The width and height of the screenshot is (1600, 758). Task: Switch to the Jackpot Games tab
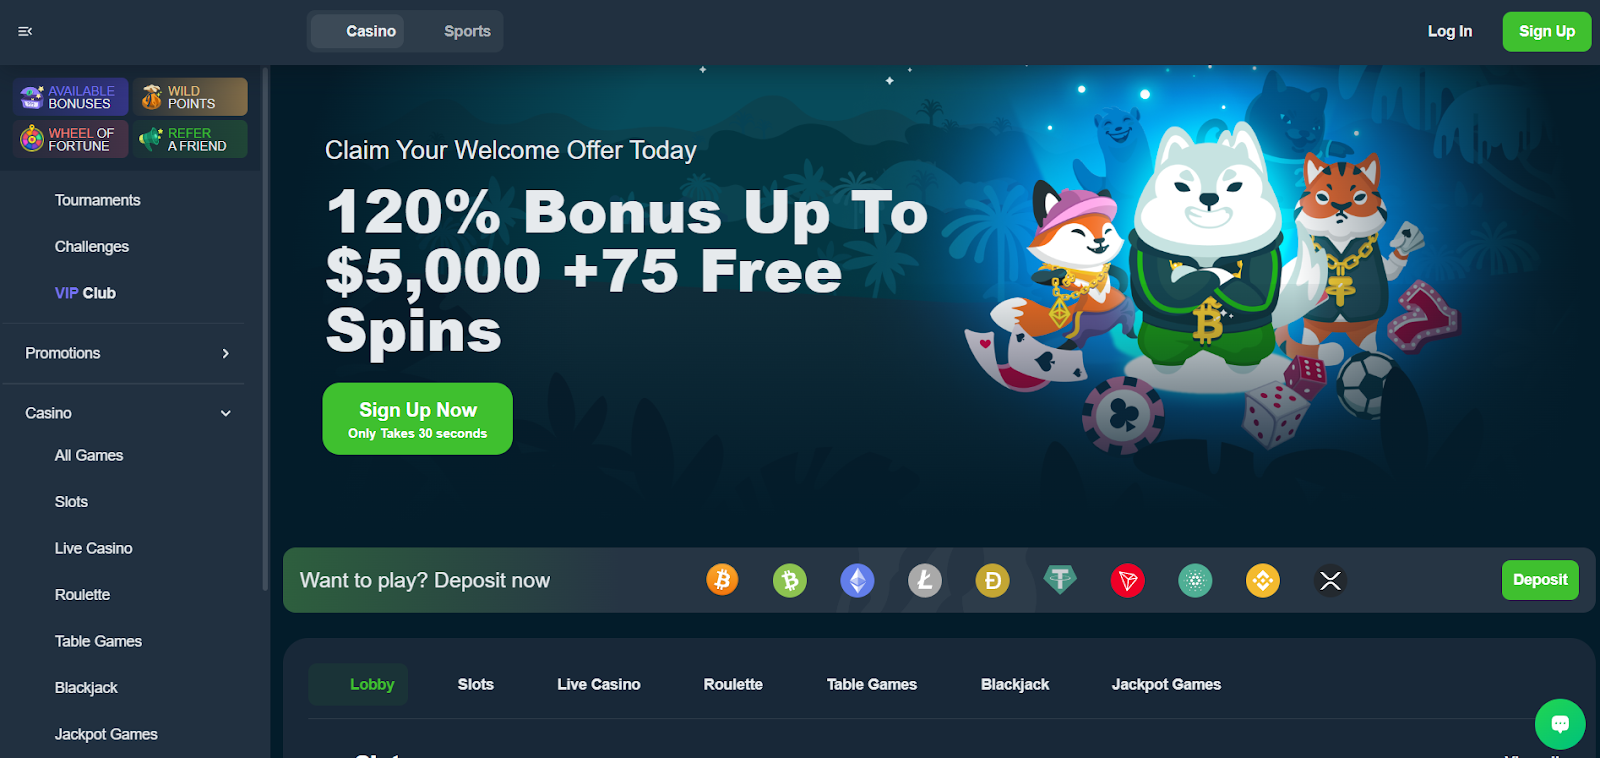click(1166, 684)
